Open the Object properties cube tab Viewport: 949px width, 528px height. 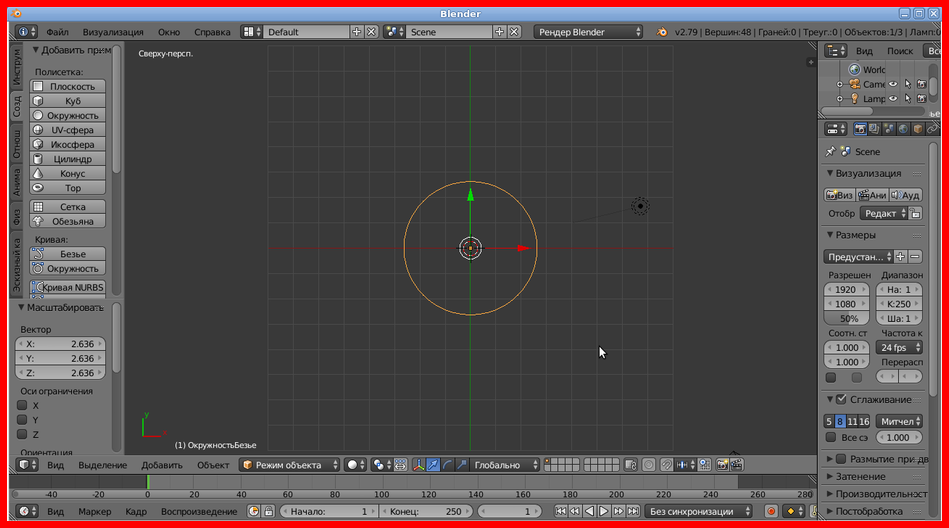pyautogui.click(x=918, y=129)
